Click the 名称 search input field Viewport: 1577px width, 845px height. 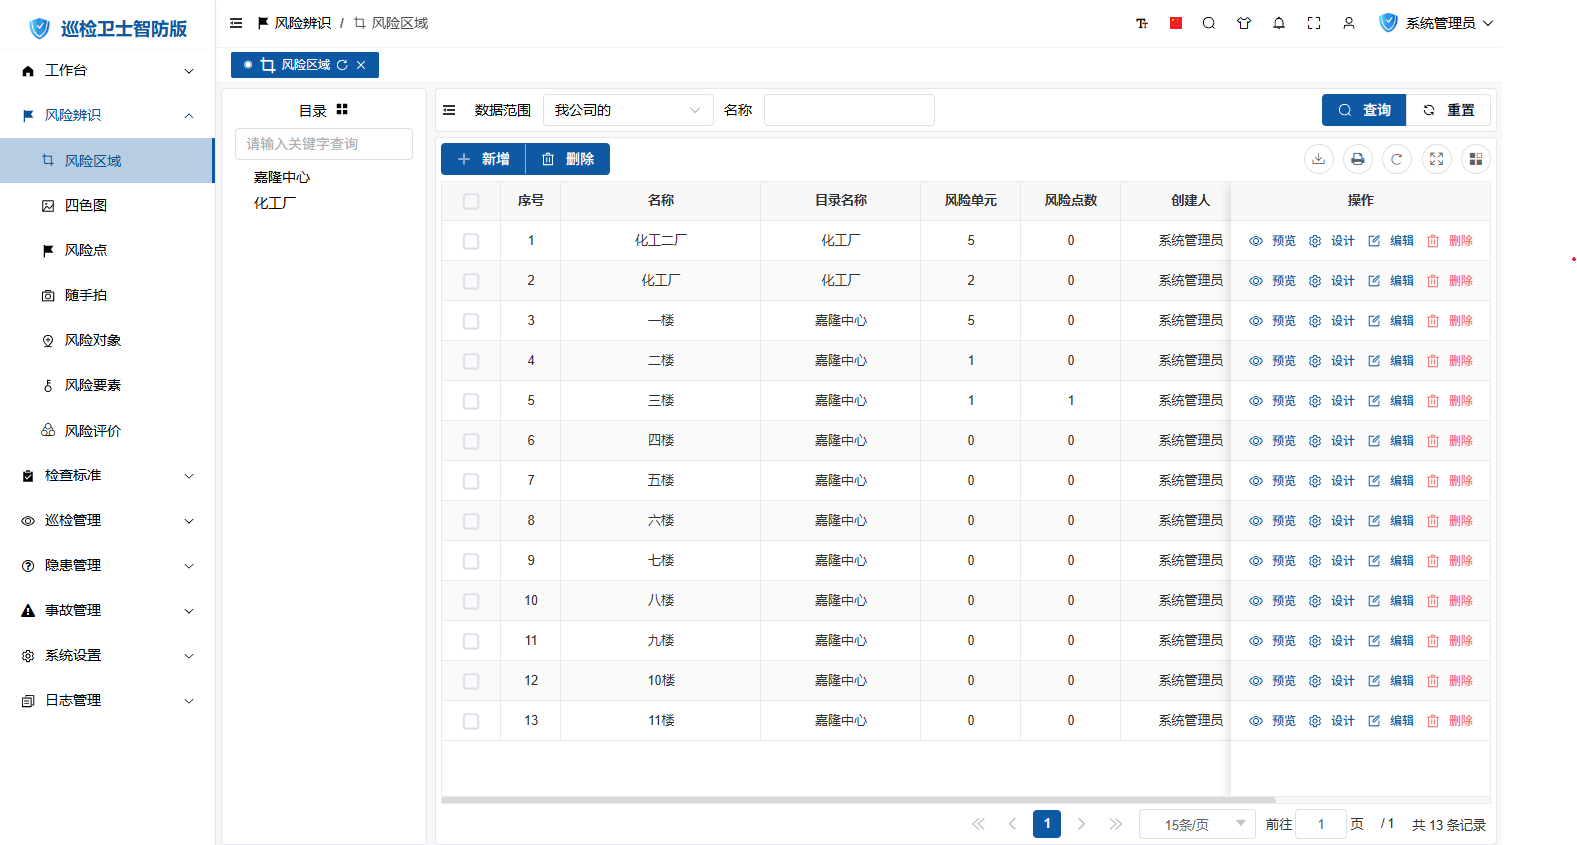pyautogui.click(x=849, y=110)
